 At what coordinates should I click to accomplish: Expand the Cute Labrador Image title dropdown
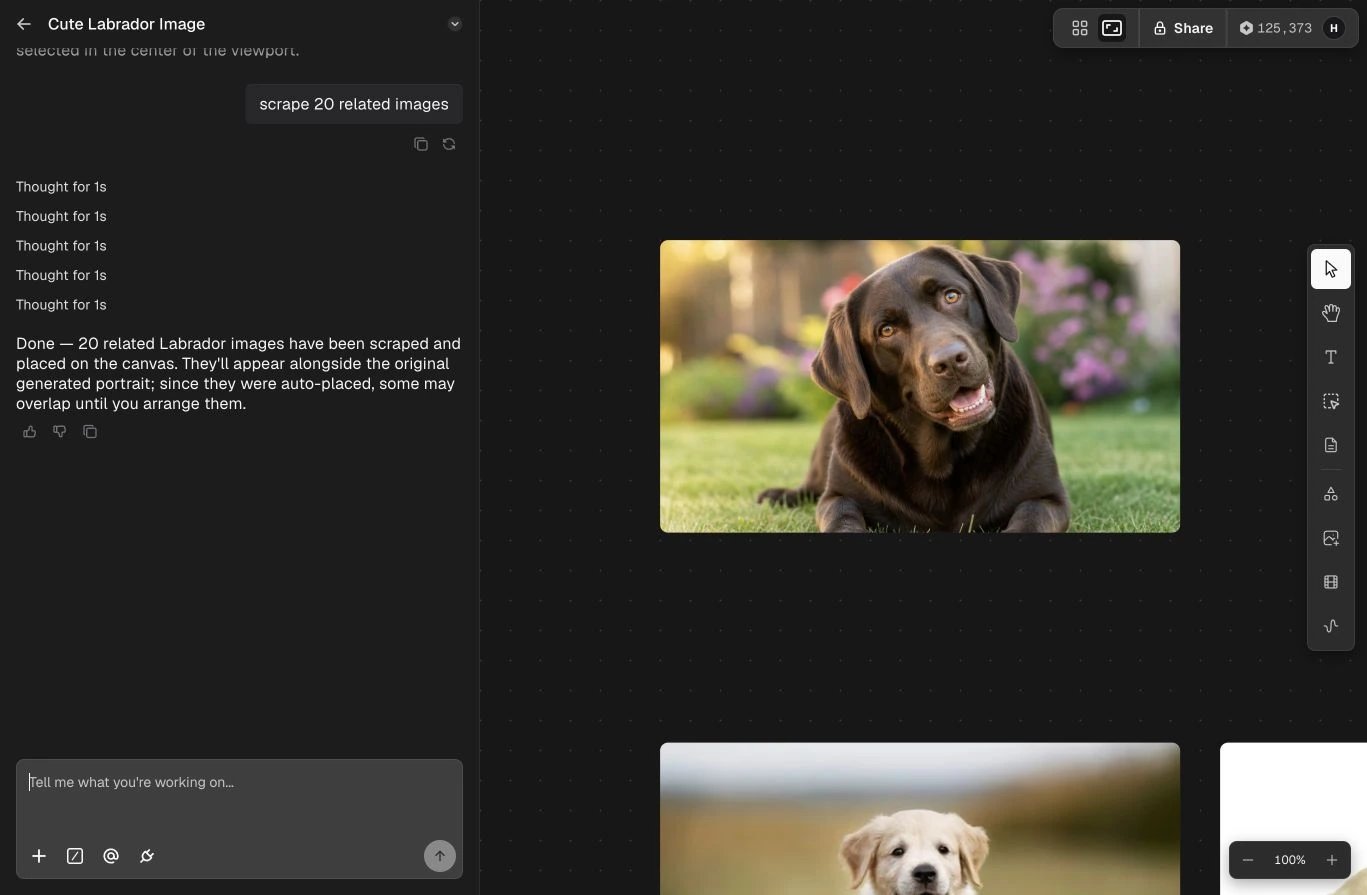[455, 24]
